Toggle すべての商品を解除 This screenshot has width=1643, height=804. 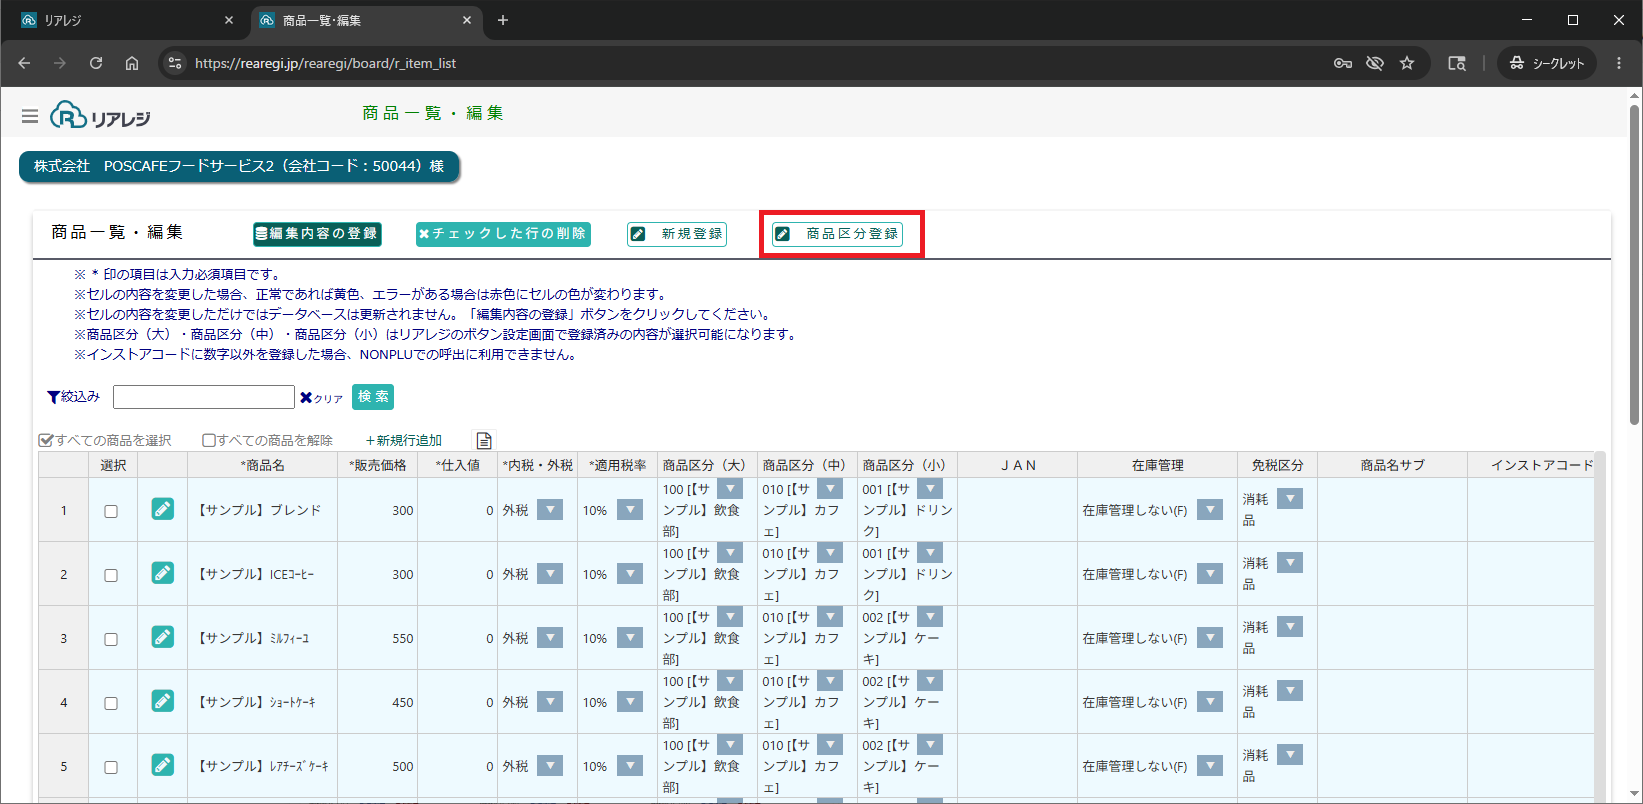(267, 440)
